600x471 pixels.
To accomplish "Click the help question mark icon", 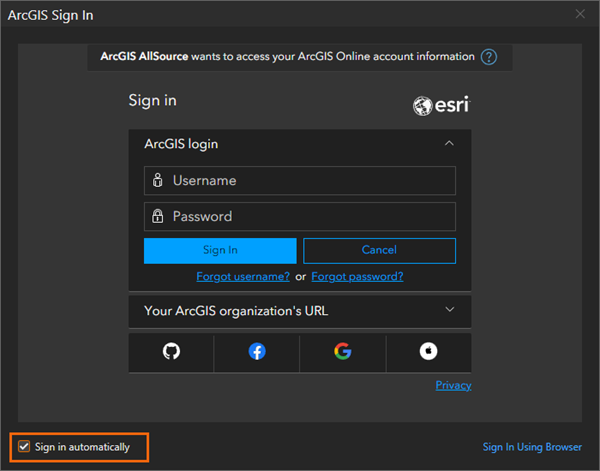I will pos(489,57).
